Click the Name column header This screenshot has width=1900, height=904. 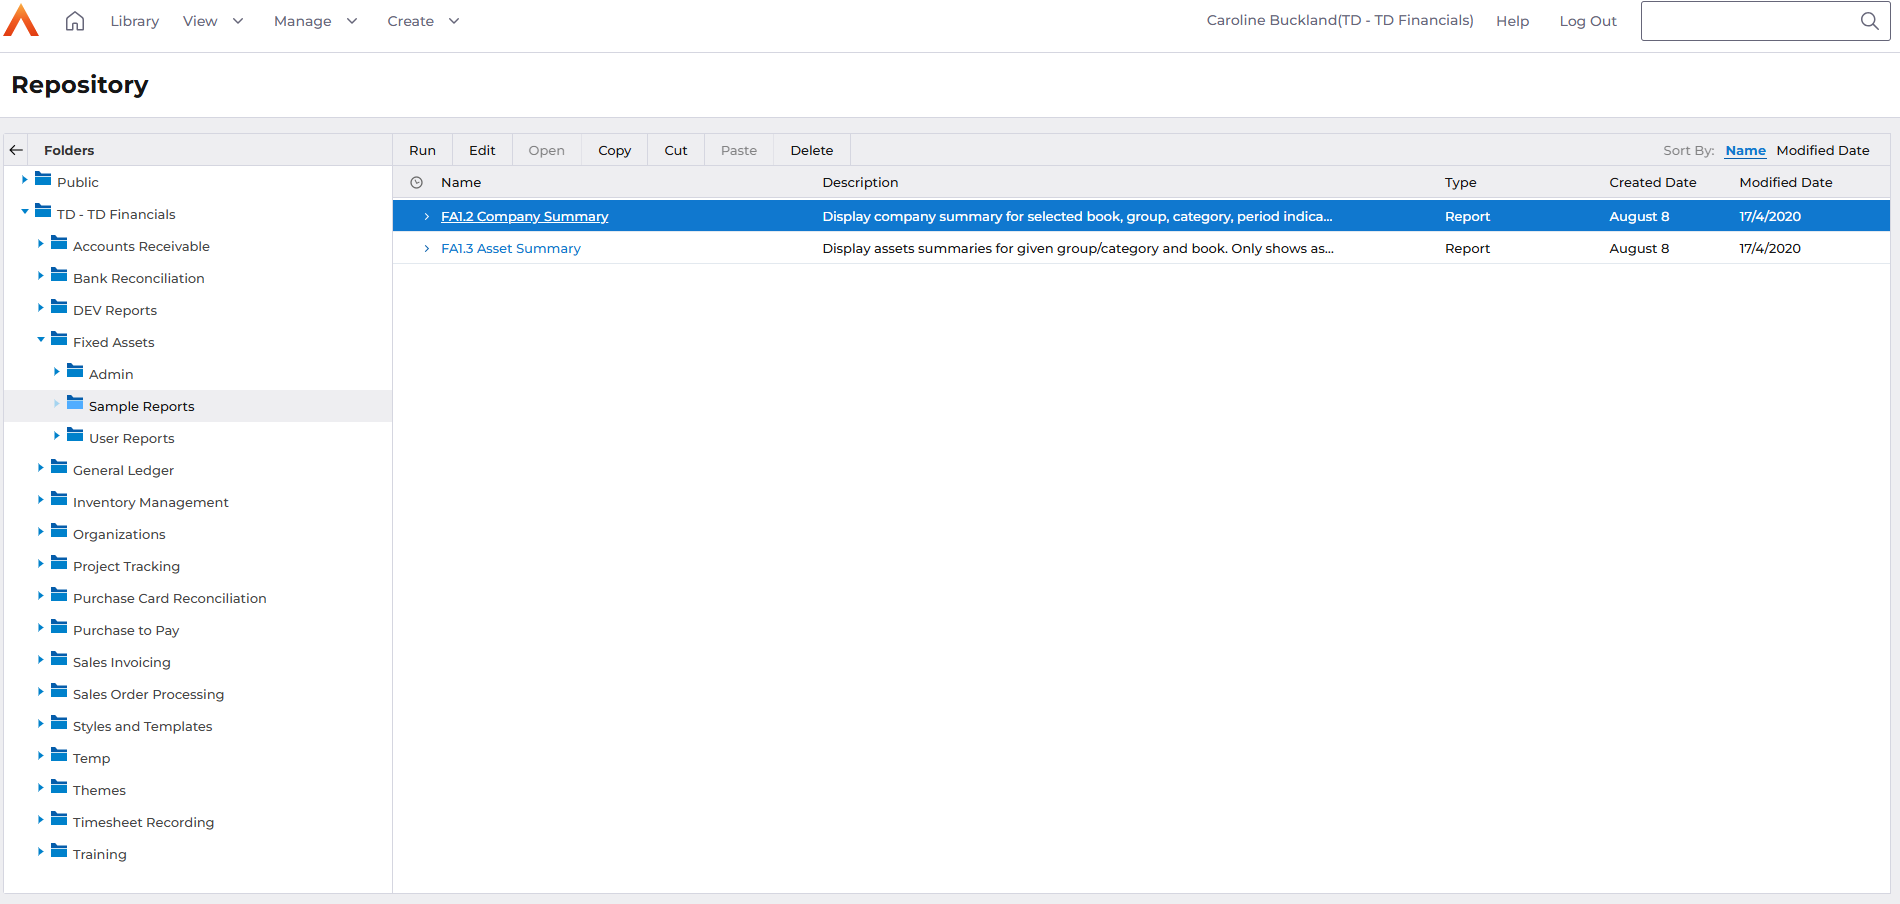pos(461,182)
